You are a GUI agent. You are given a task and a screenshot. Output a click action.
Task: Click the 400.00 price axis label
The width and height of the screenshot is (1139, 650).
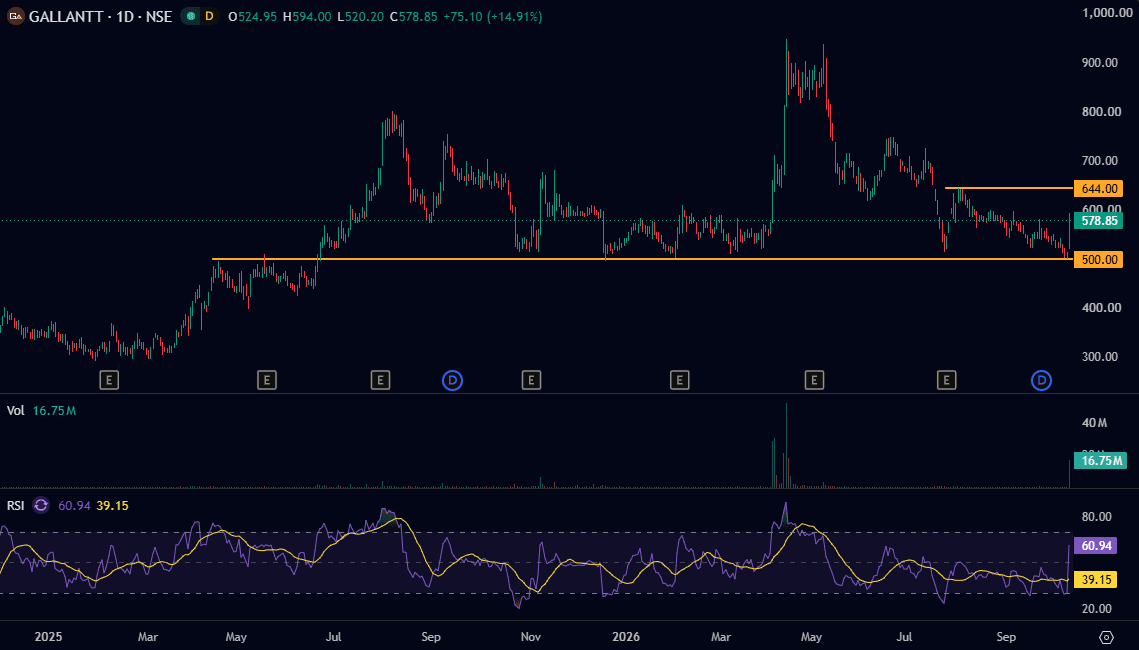pyautogui.click(x=1101, y=307)
